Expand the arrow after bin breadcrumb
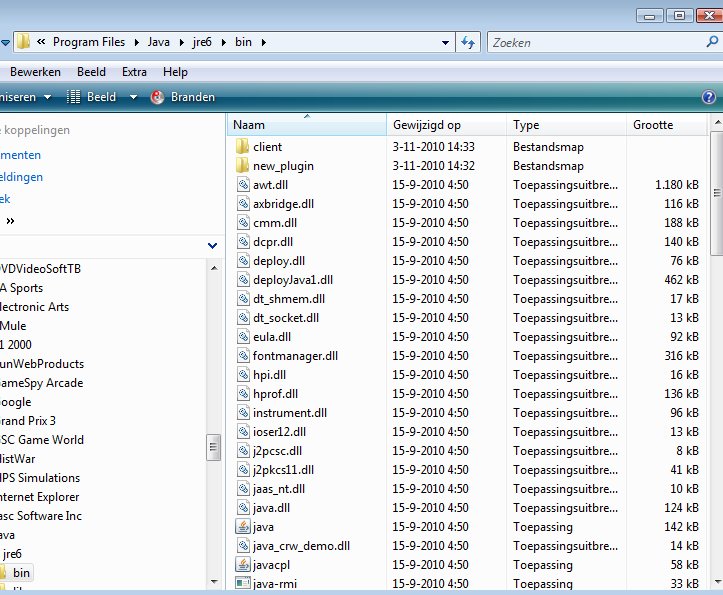 264,42
